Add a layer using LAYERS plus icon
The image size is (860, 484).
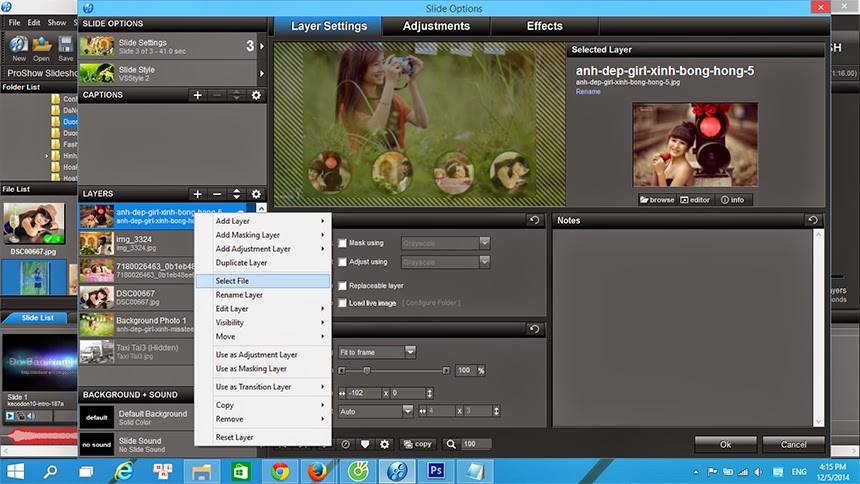(x=197, y=194)
